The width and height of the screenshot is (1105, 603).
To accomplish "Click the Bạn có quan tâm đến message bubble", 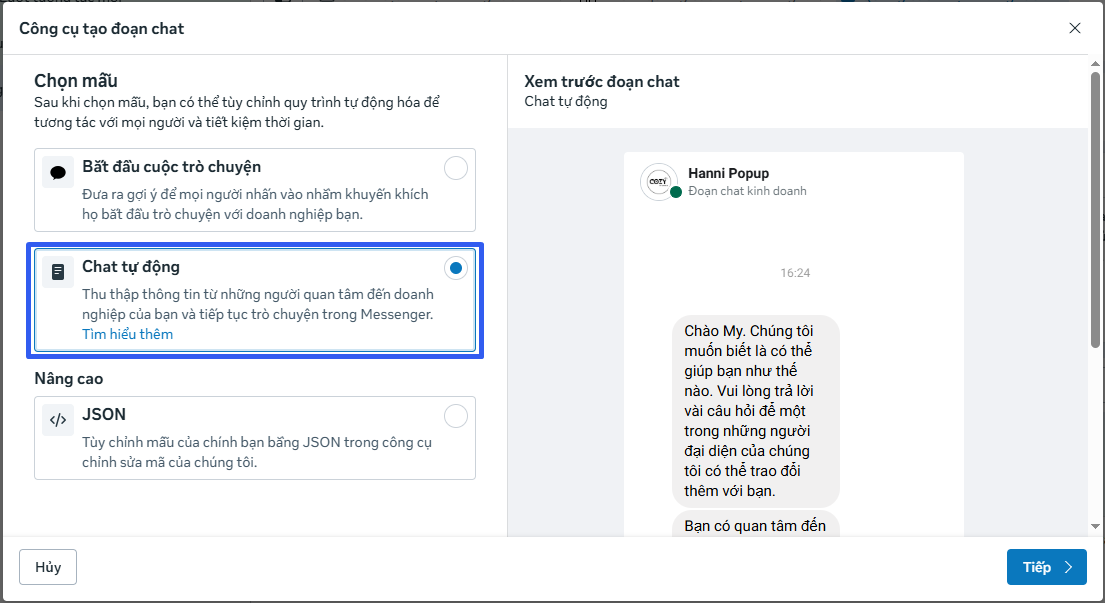I will pyautogui.click(x=755, y=525).
